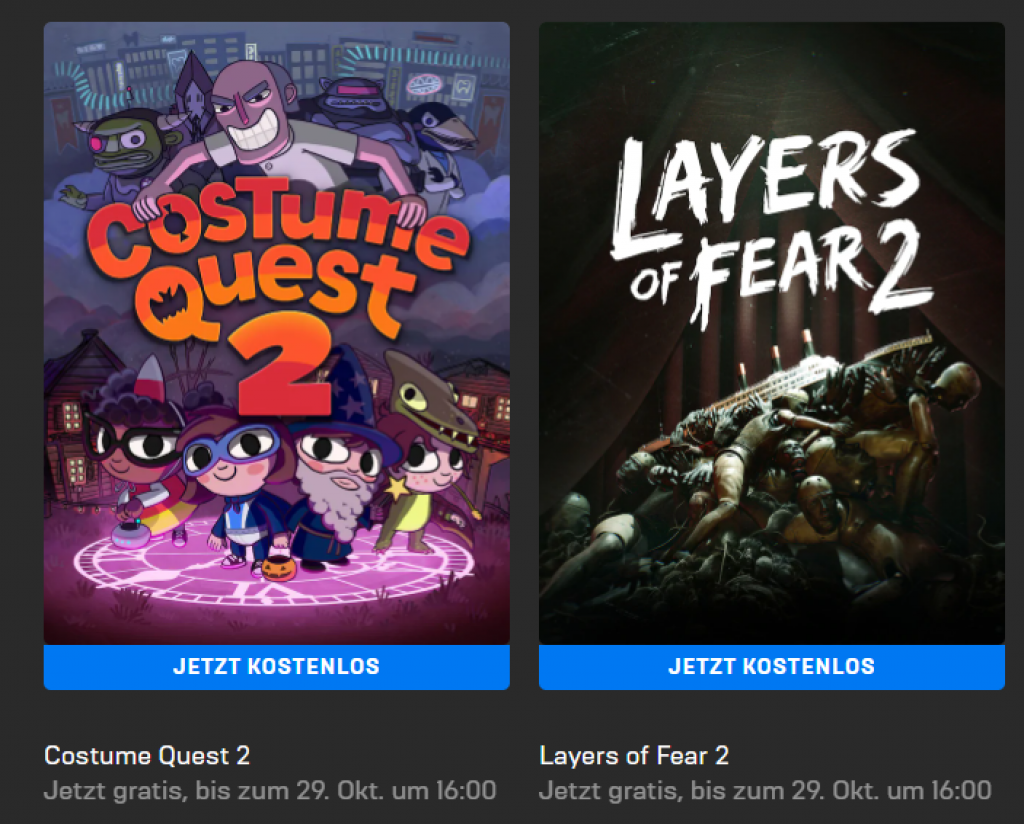
Task: Click free-until date text below Layers of Fear 2
Action: pyautogui.click(x=765, y=791)
